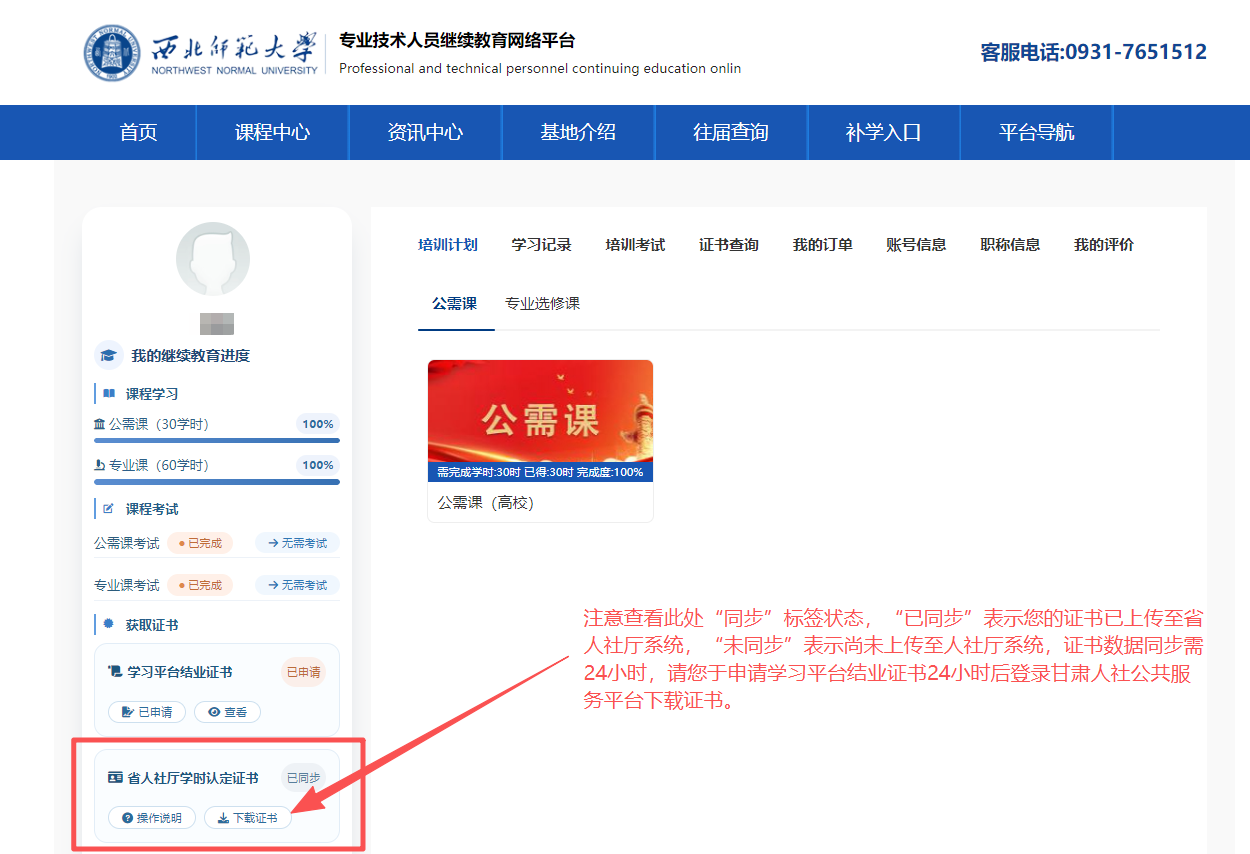Open 首页 in the navigation bar
1250x854 pixels.
[138, 132]
